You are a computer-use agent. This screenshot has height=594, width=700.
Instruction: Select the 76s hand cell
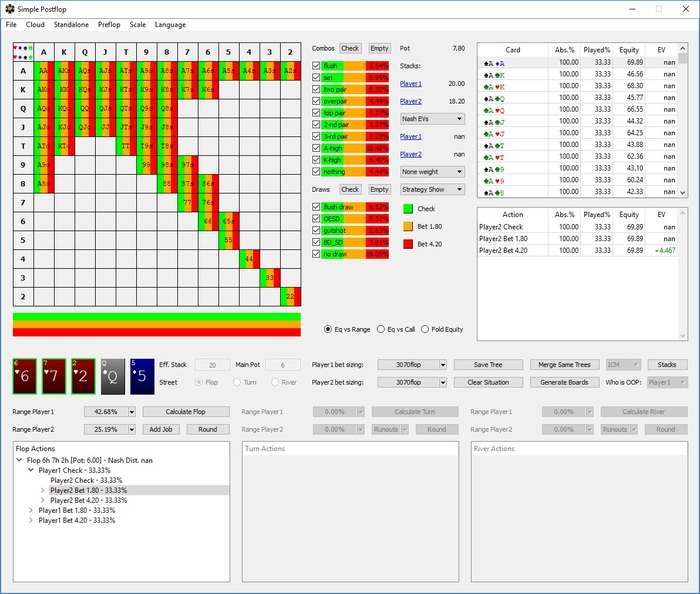pos(208,202)
